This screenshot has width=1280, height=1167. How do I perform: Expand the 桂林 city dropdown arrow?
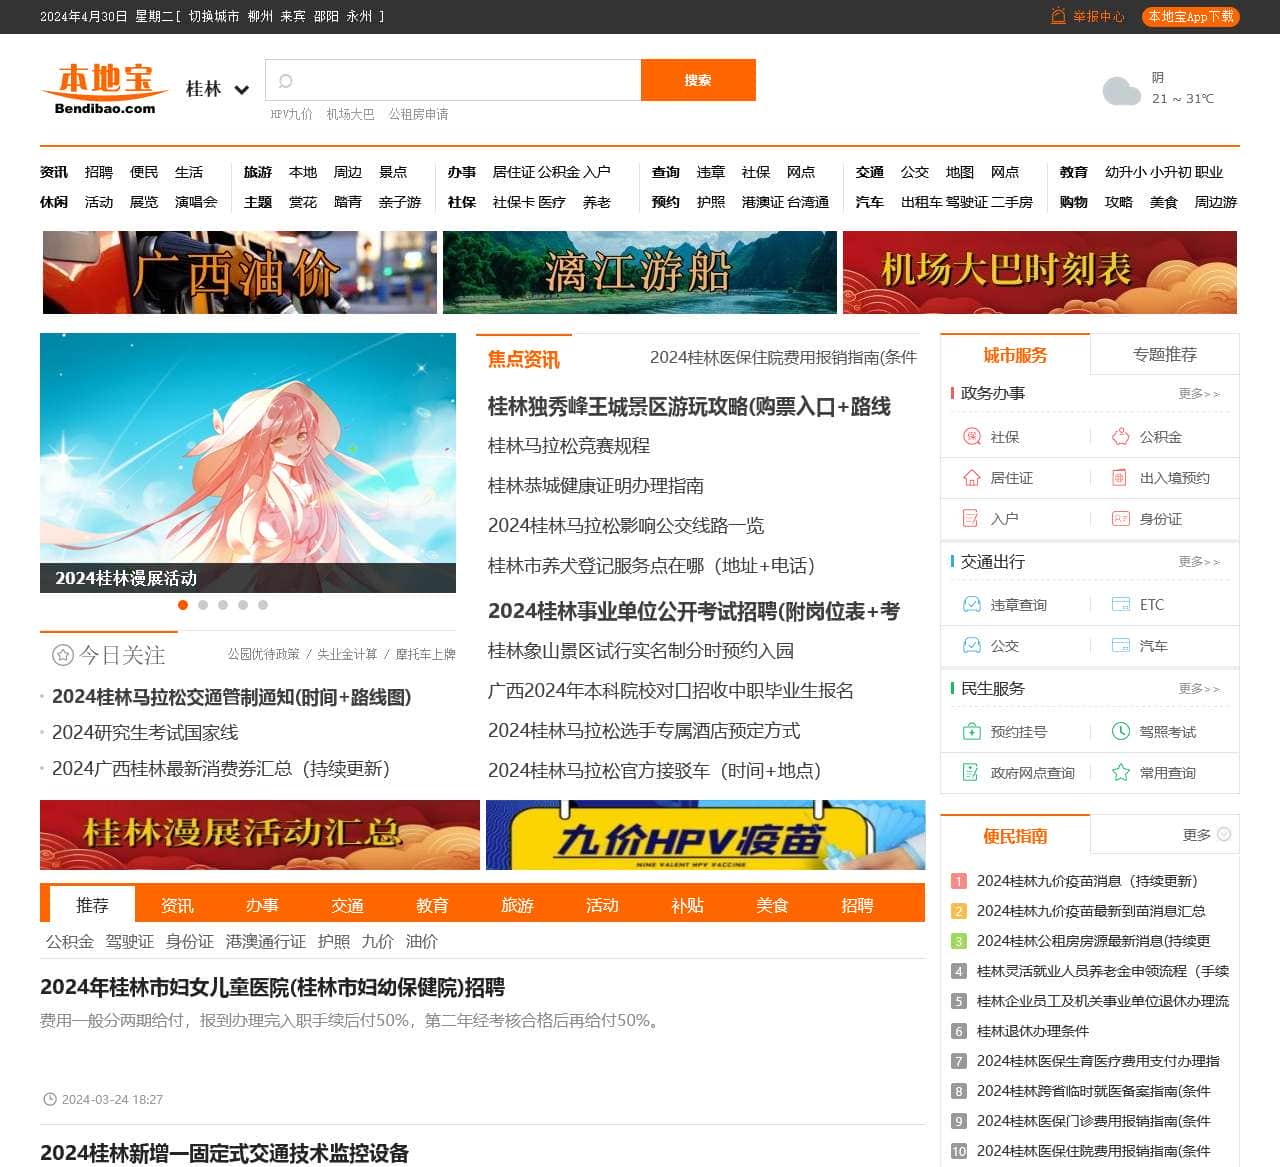coord(241,90)
